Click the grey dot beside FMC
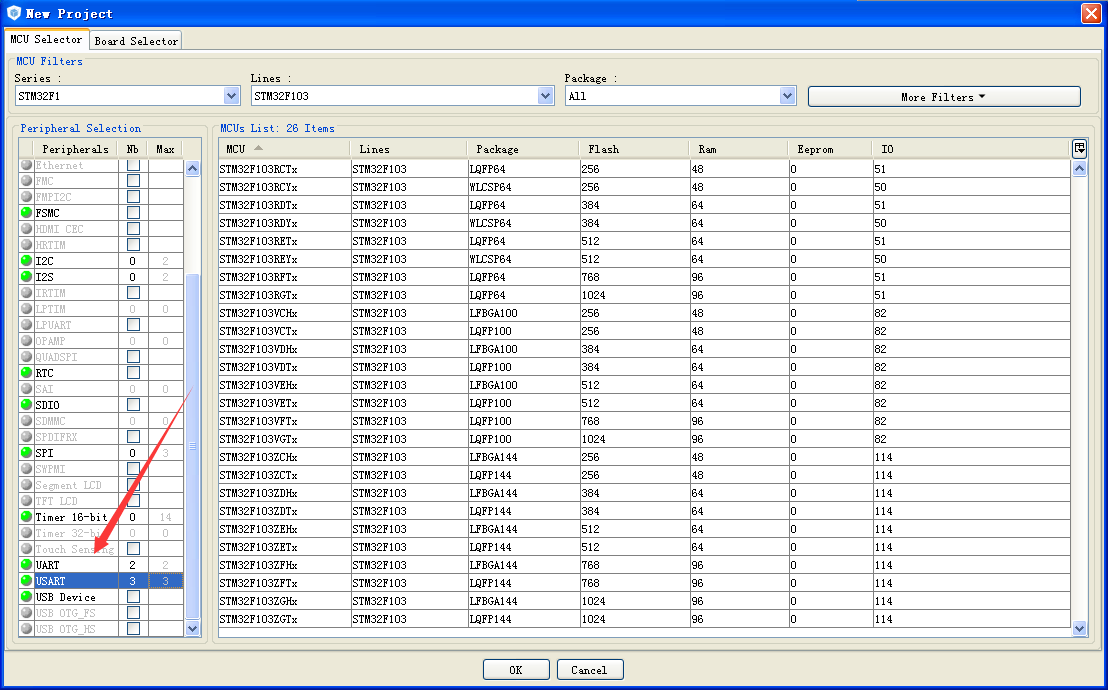Viewport: 1108px width, 690px height. (26, 180)
